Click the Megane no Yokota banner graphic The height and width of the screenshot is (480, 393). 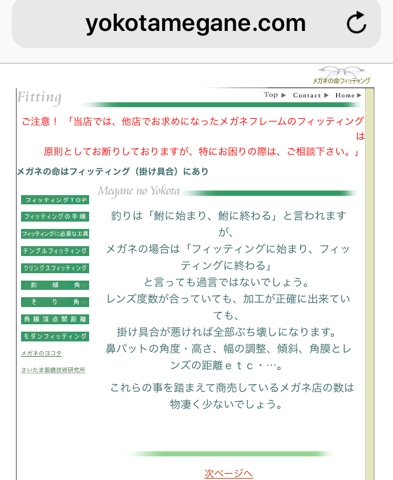[x=139, y=191]
